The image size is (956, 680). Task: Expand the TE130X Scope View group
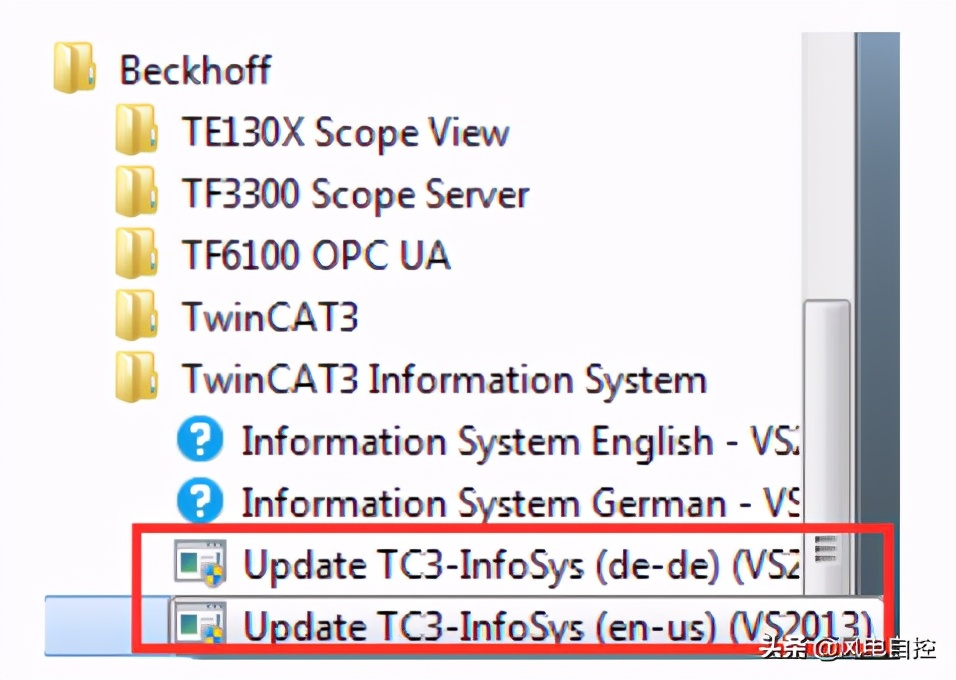[x=345, y=133]
